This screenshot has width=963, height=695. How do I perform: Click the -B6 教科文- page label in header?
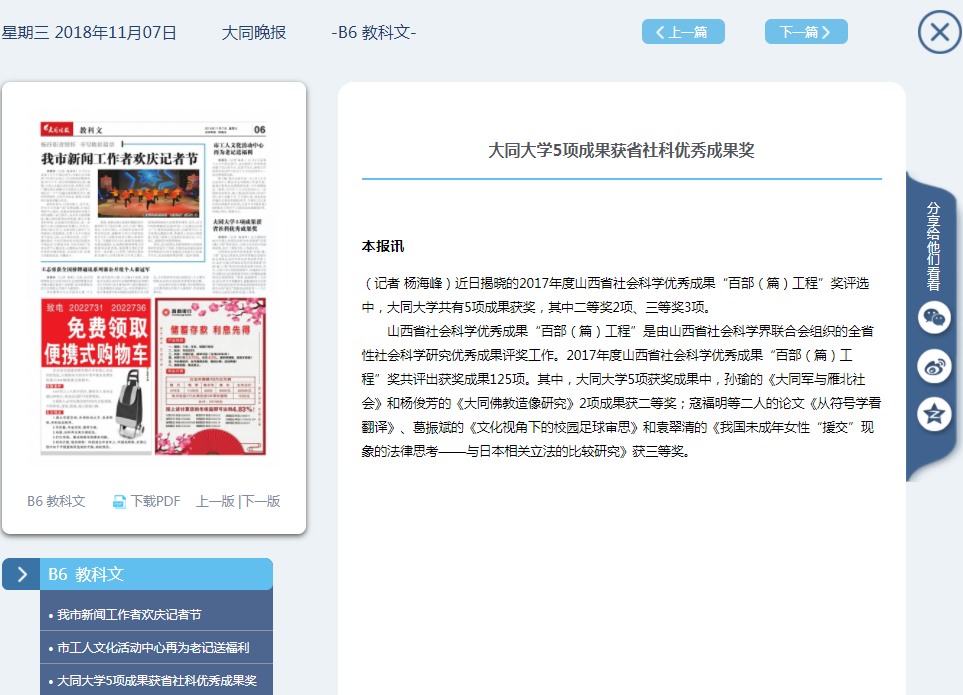pyautogui.click(x=374, y=33)
